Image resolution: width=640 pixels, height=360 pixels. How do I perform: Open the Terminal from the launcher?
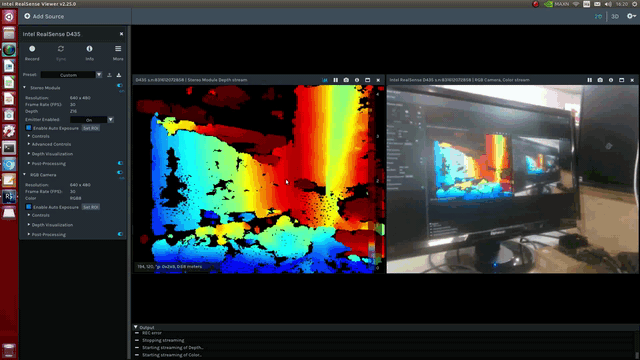pos(9,148)
